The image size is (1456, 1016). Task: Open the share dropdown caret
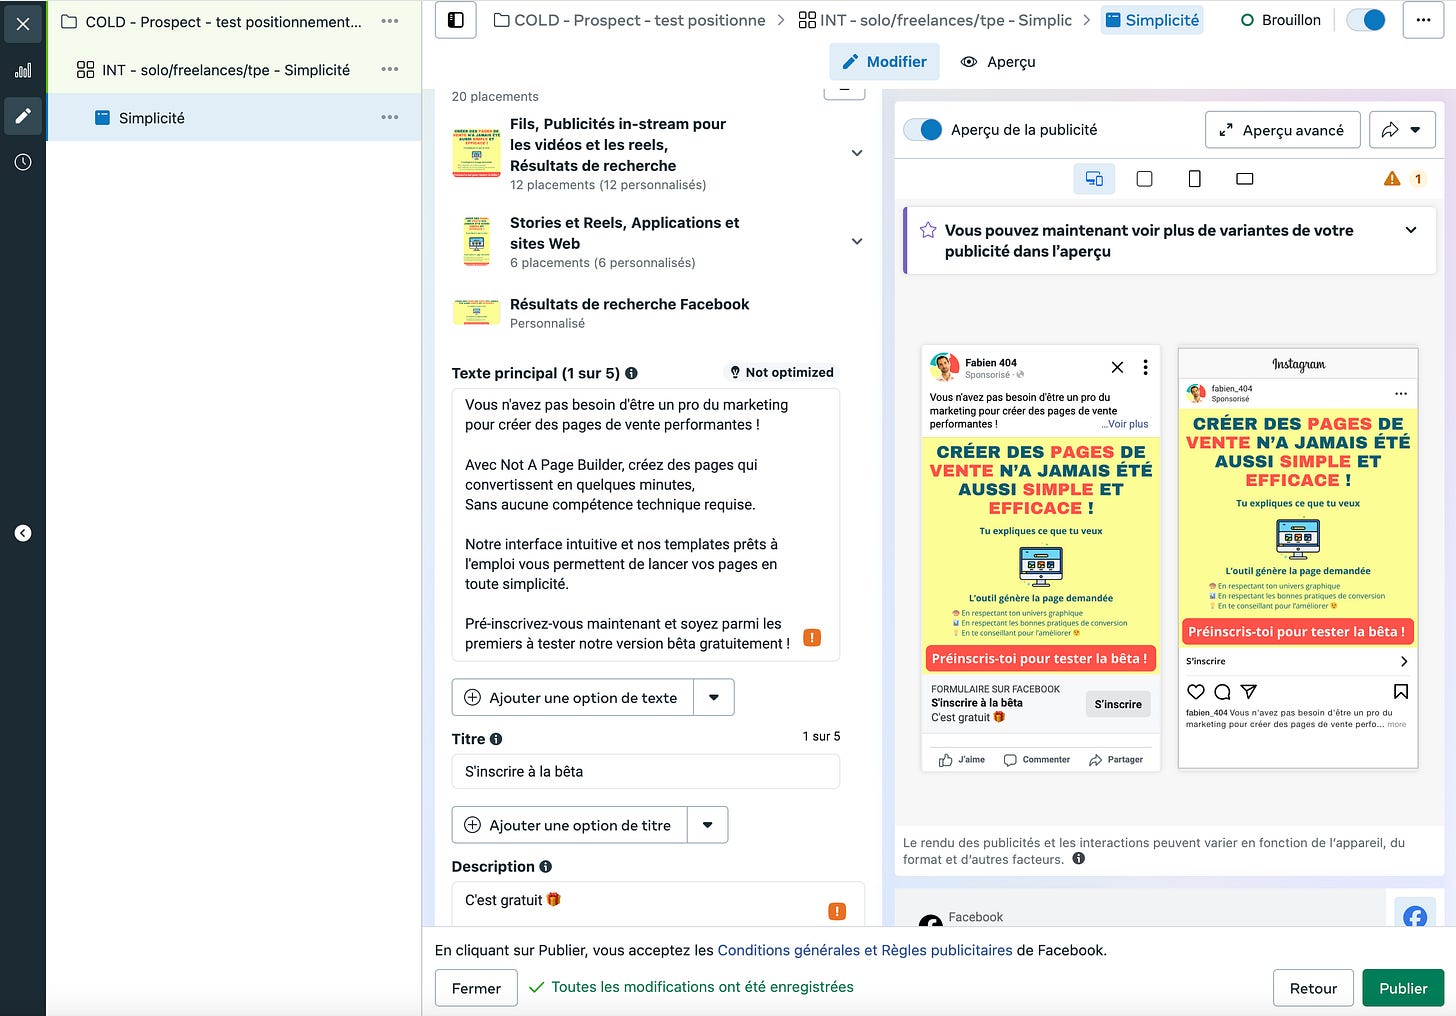click(x=1416, y=130)
